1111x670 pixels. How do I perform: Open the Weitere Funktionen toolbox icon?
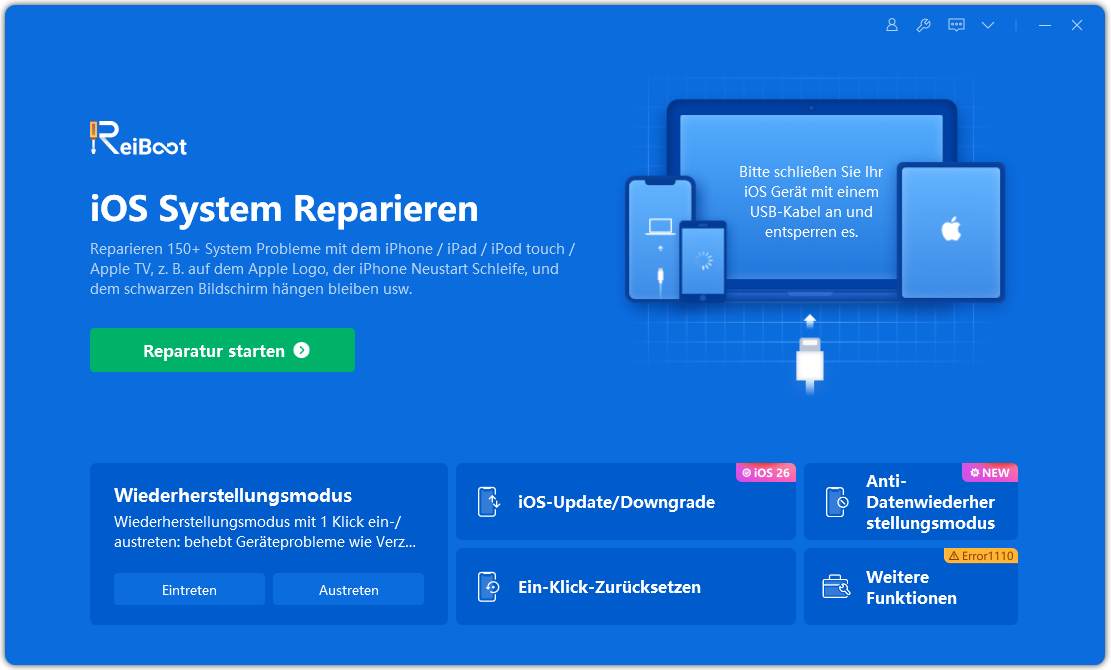(x=836, y=587)
